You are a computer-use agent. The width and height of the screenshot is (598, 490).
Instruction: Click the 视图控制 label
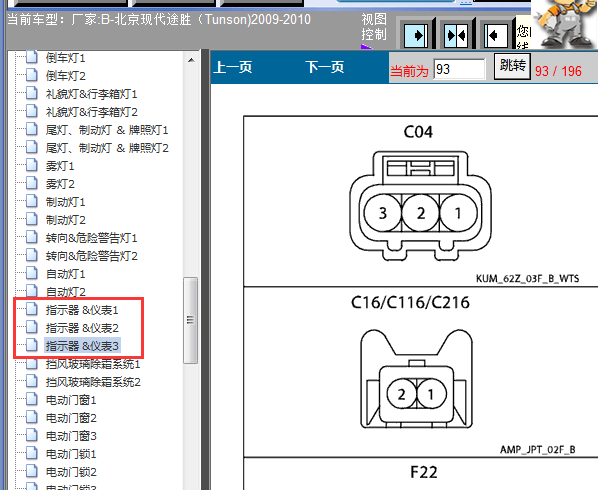[x=374, y=27]
